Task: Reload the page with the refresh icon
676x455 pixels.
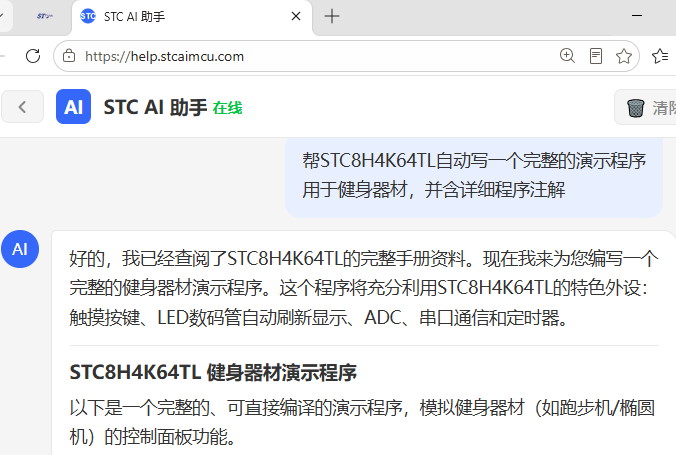Action: pos(33,56)
